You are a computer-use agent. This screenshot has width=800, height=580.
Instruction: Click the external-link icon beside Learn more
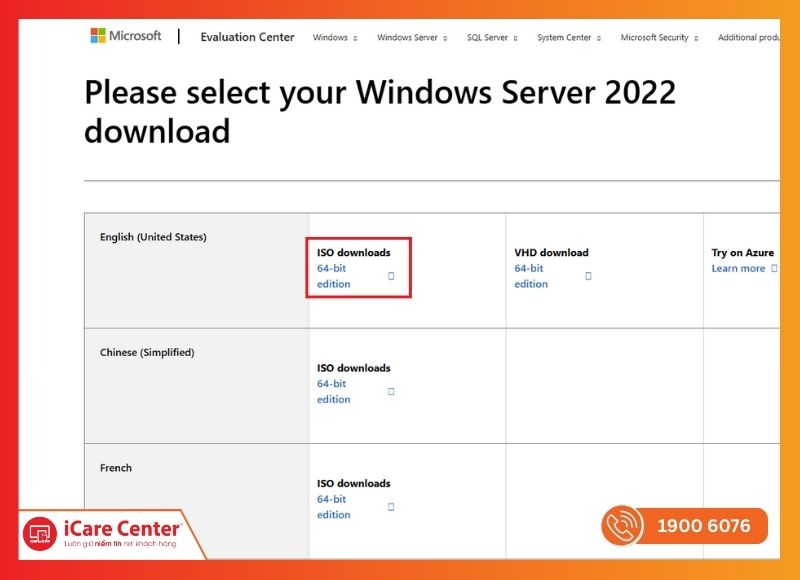point(774,268)
